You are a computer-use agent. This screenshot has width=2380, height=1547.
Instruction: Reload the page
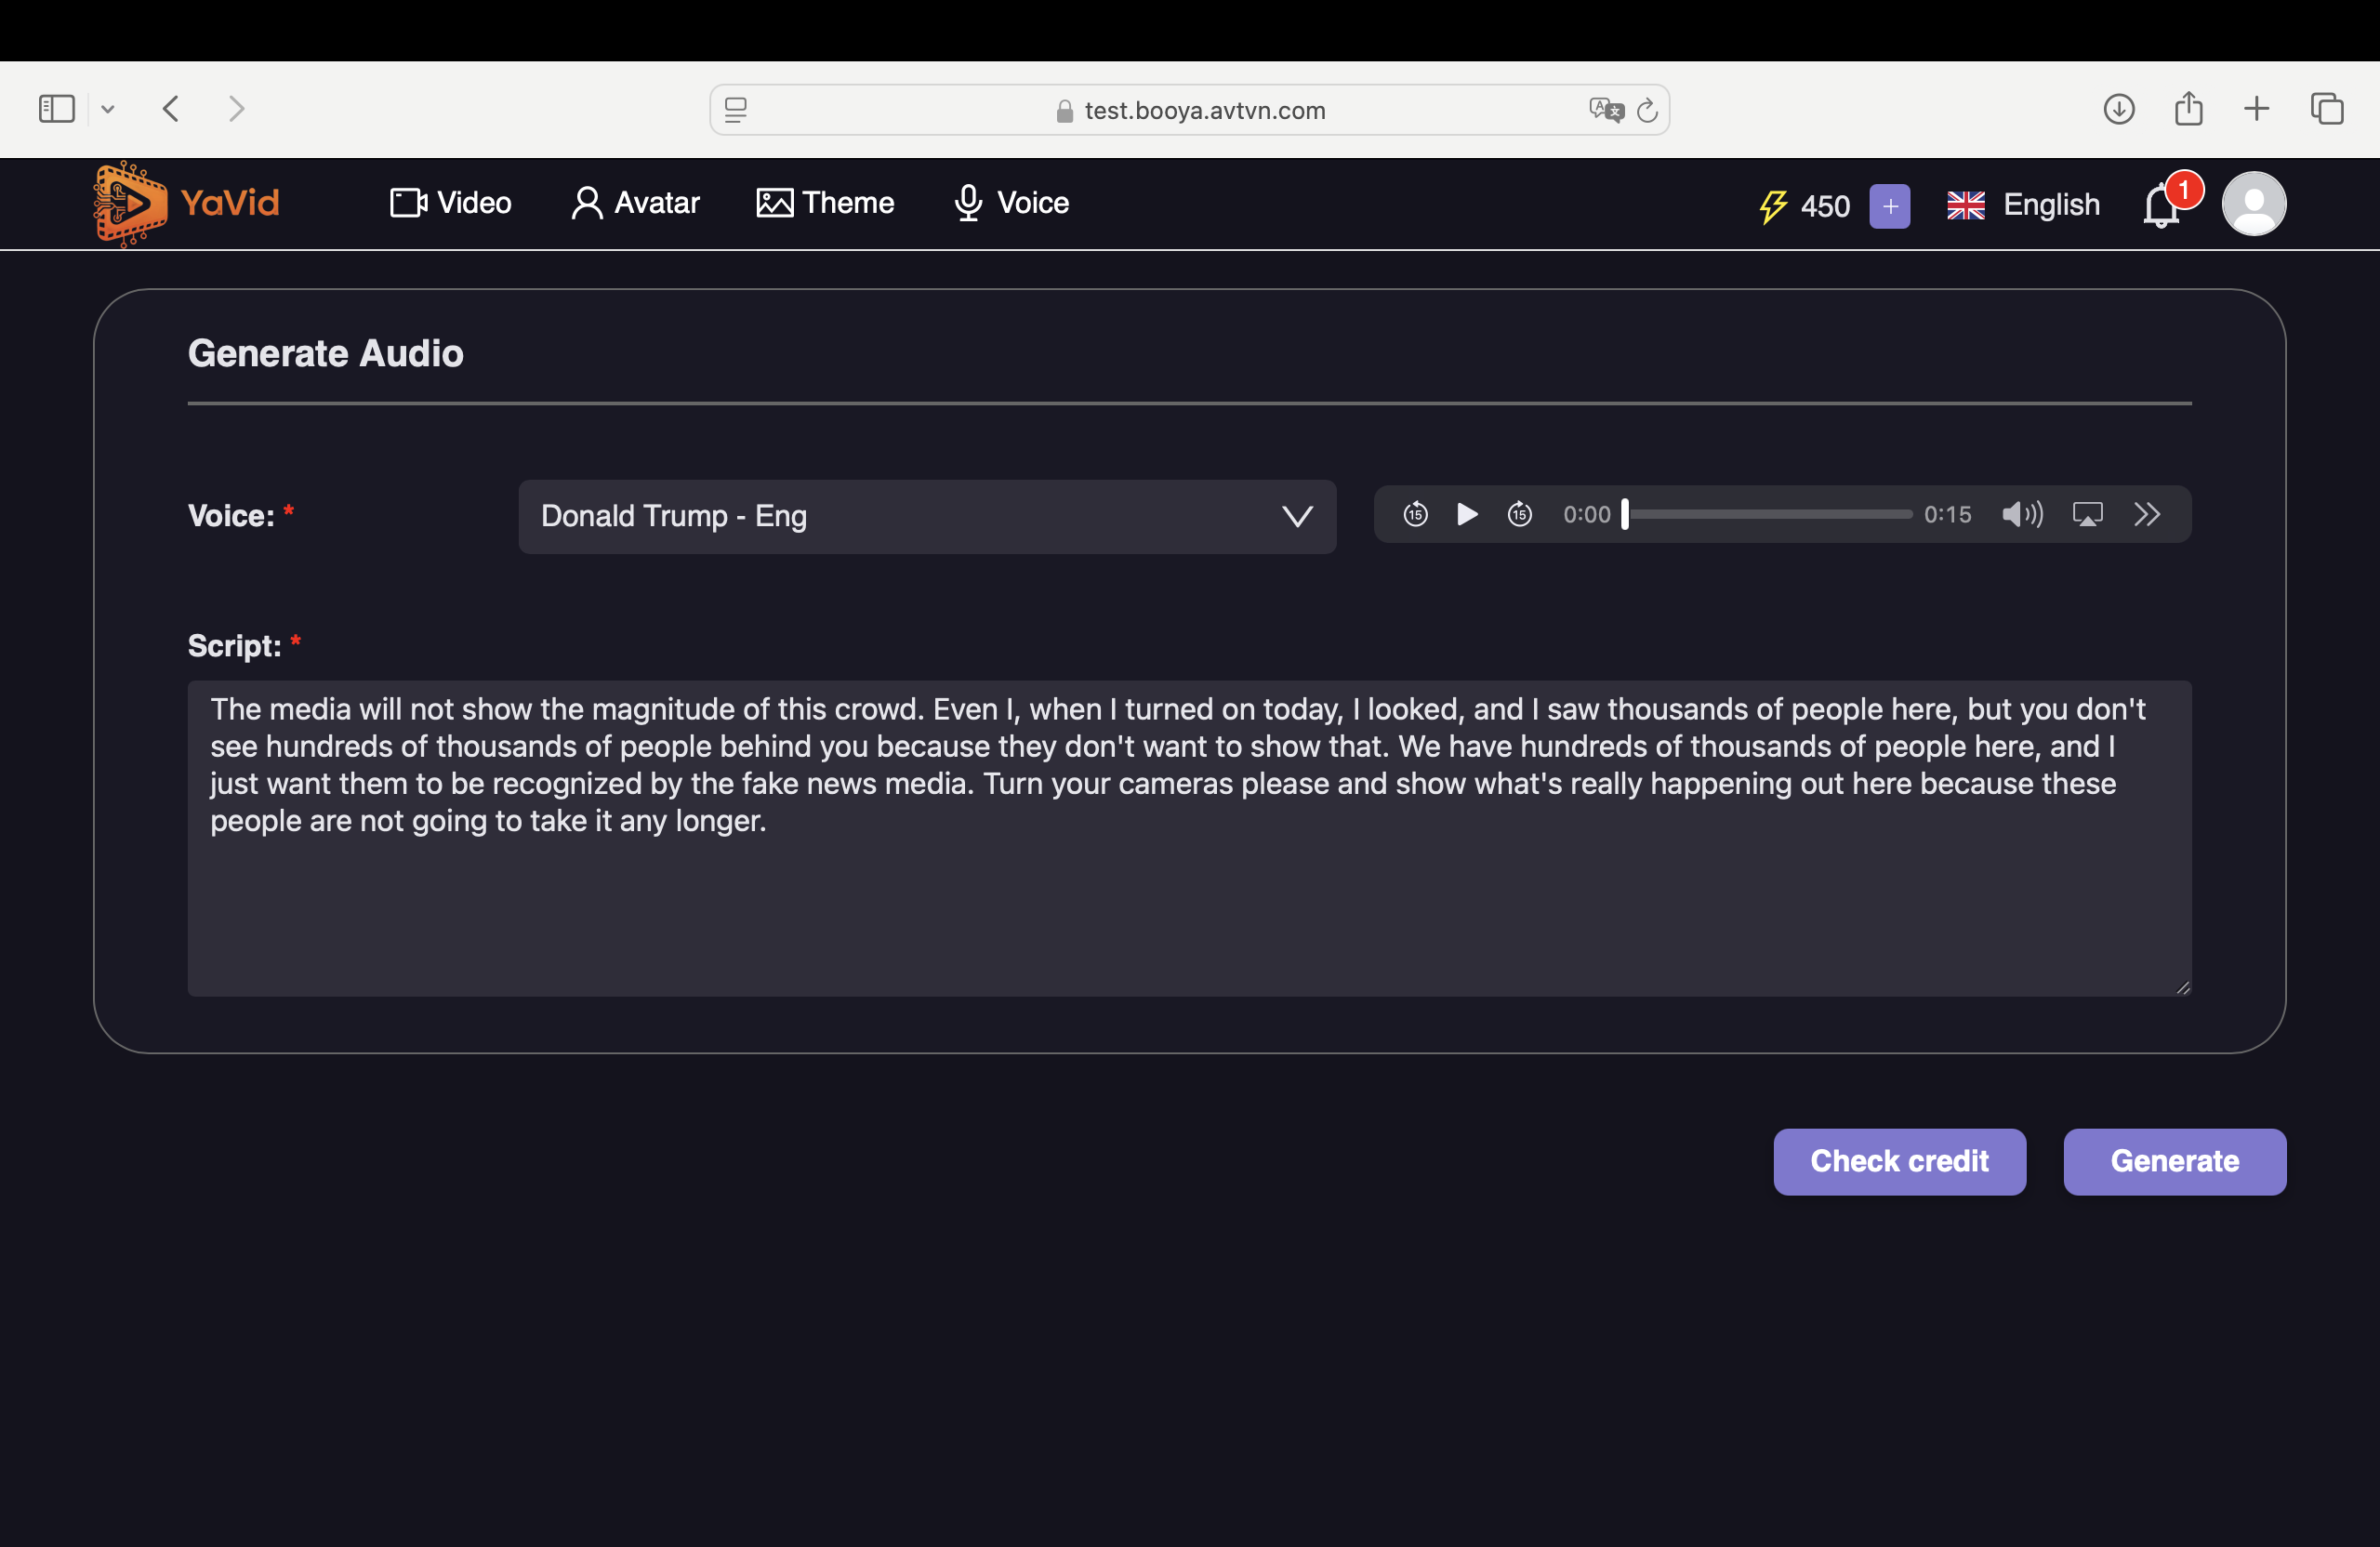tap(1647, 110)
